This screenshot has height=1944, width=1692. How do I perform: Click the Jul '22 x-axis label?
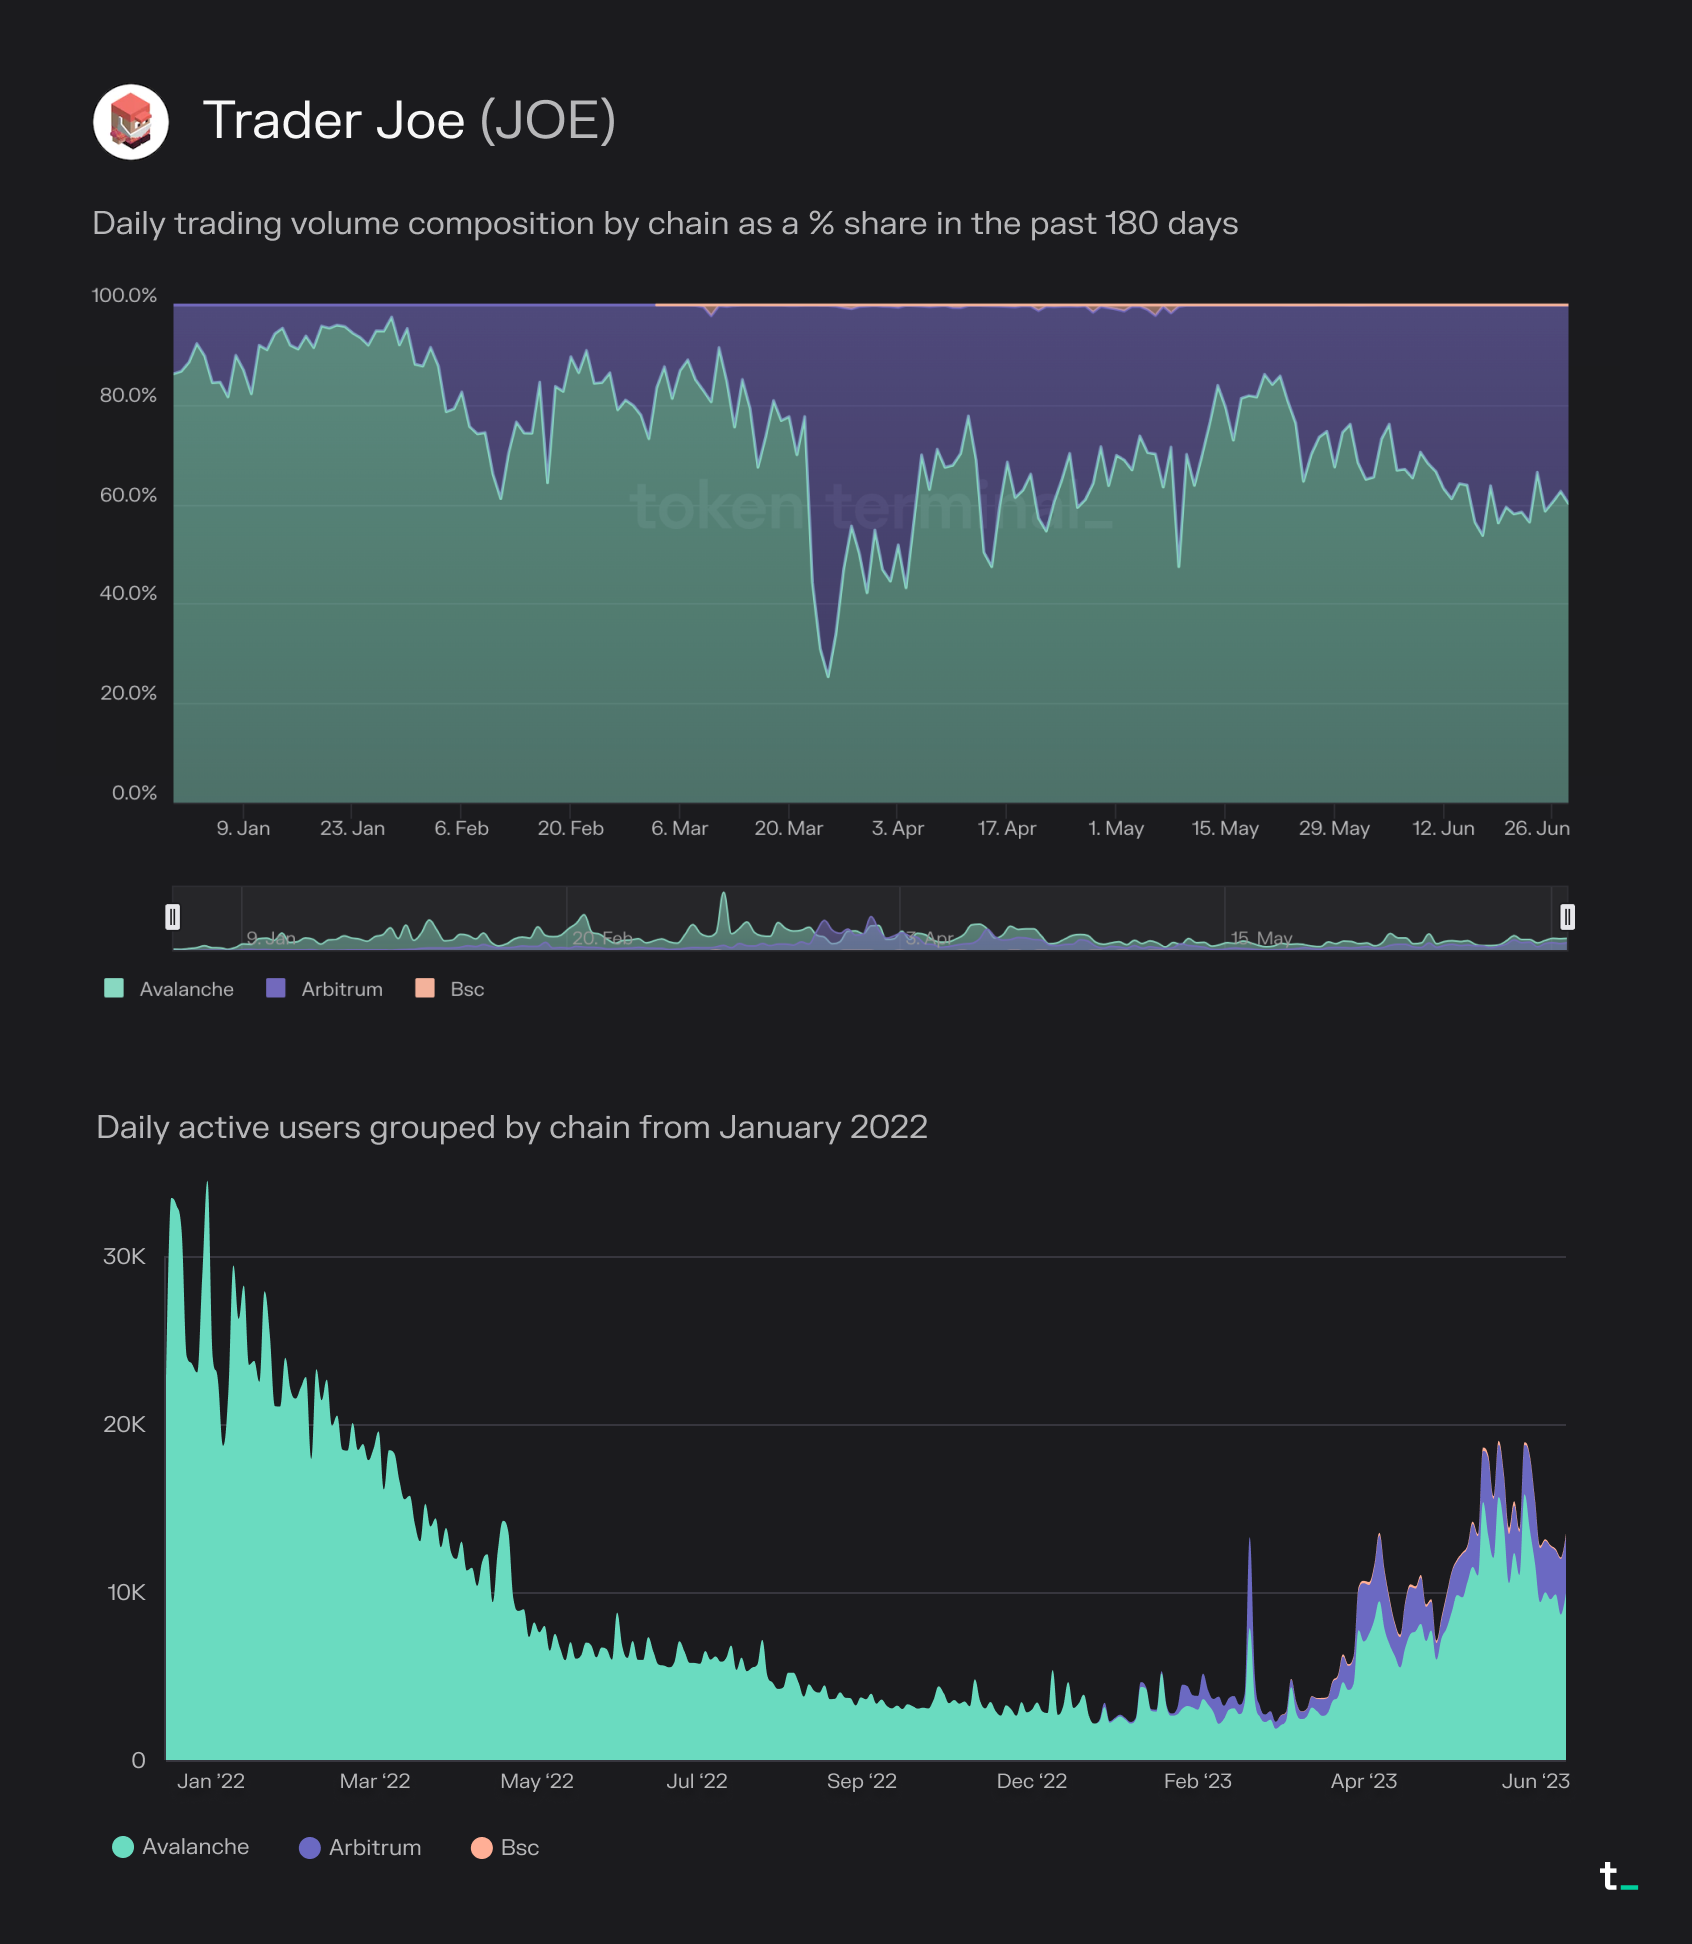pos(696,1781)
